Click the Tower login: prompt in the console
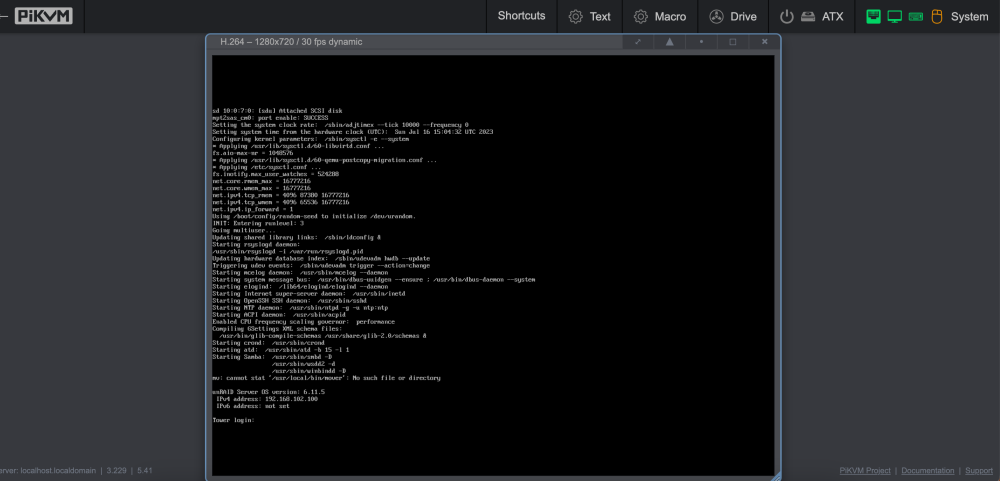 [233, 420]
